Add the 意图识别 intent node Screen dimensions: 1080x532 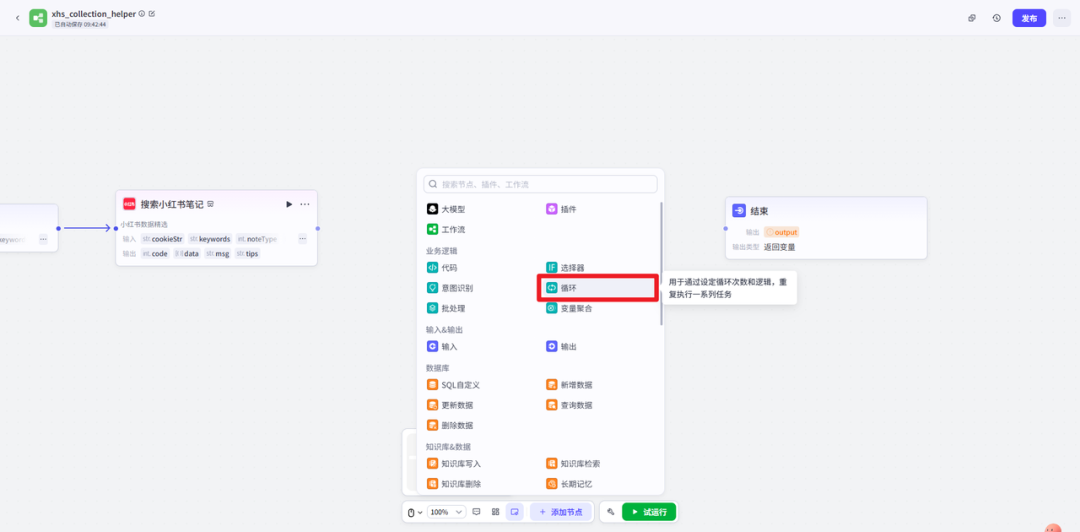(x=457, y=288)
